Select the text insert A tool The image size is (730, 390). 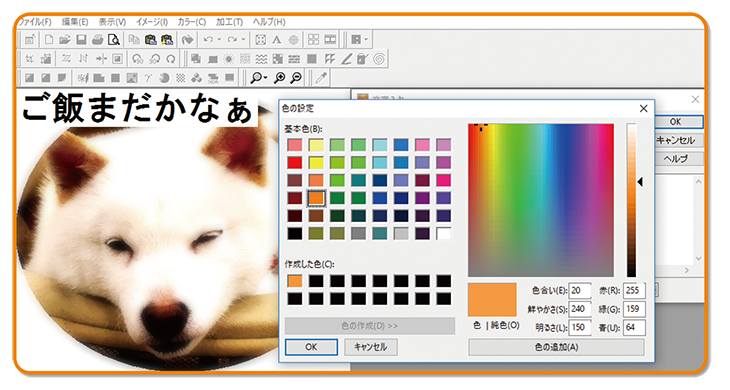277,40
